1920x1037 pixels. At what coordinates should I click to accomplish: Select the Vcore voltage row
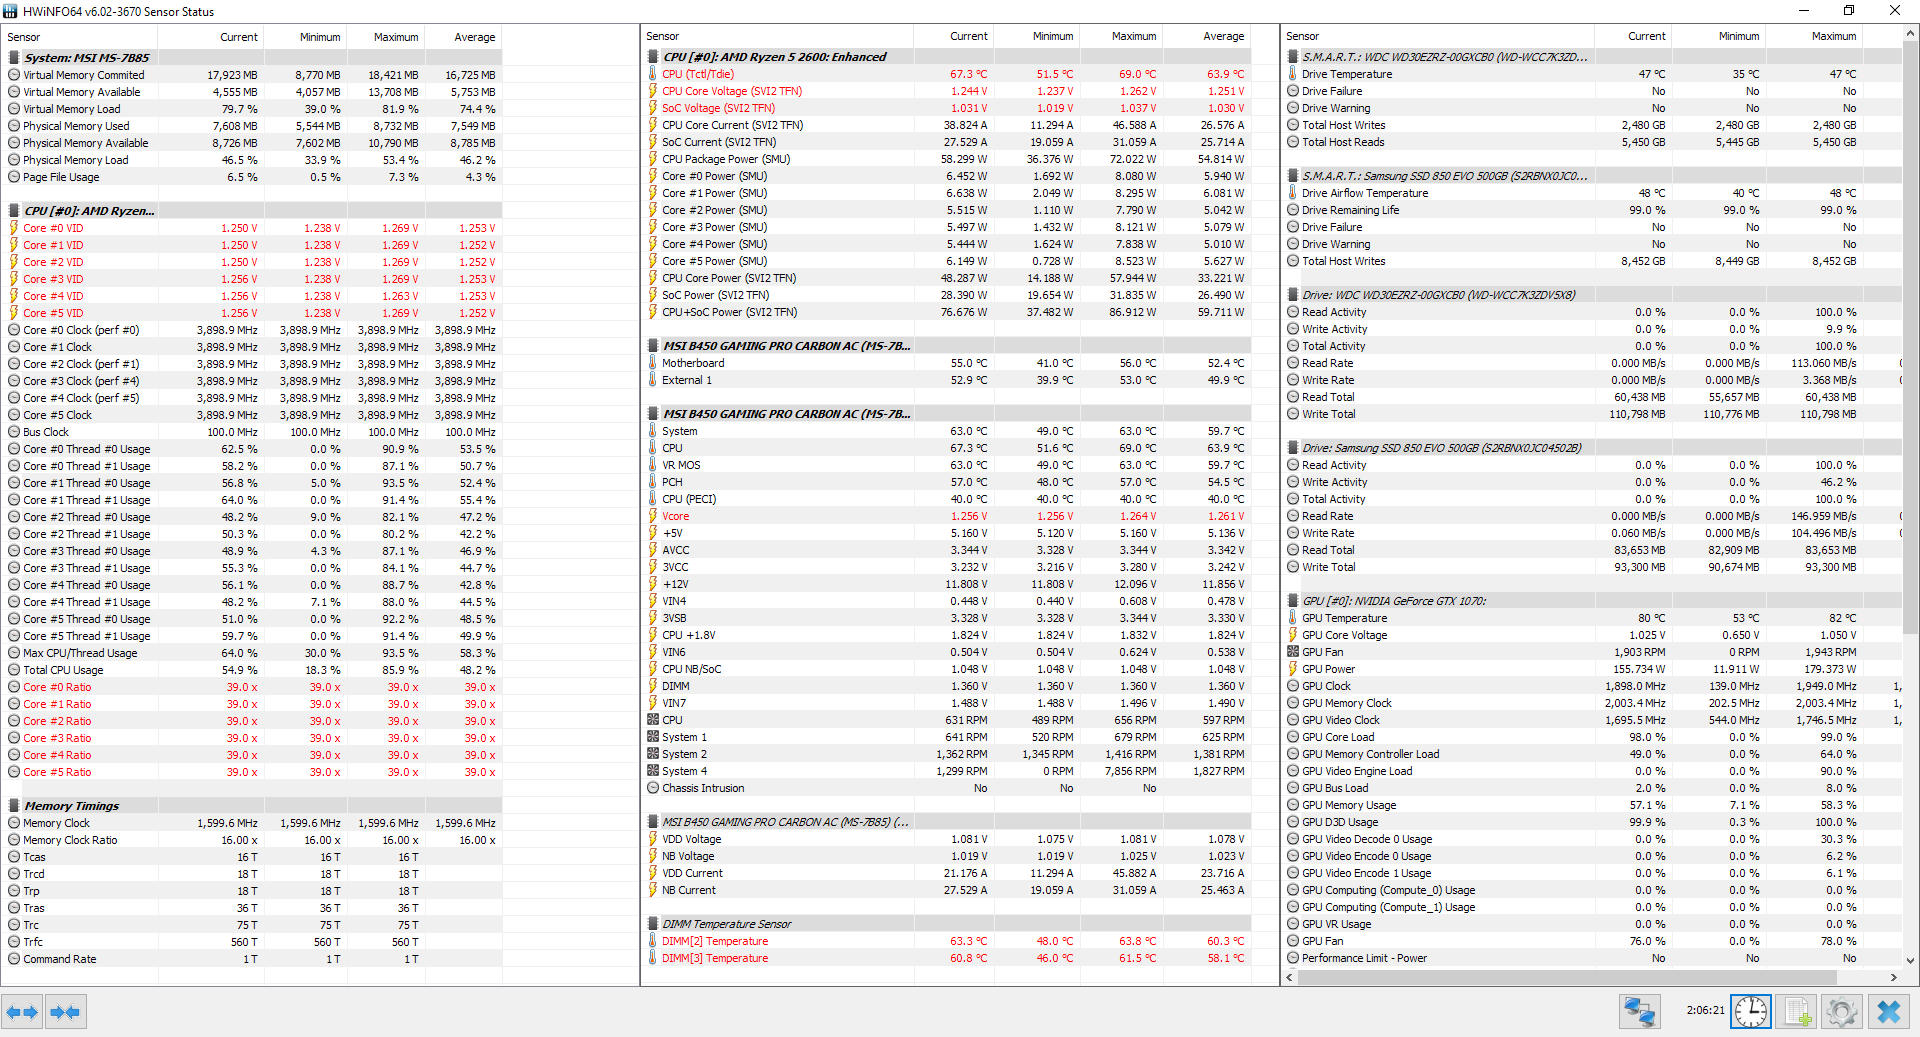(948, 516)
